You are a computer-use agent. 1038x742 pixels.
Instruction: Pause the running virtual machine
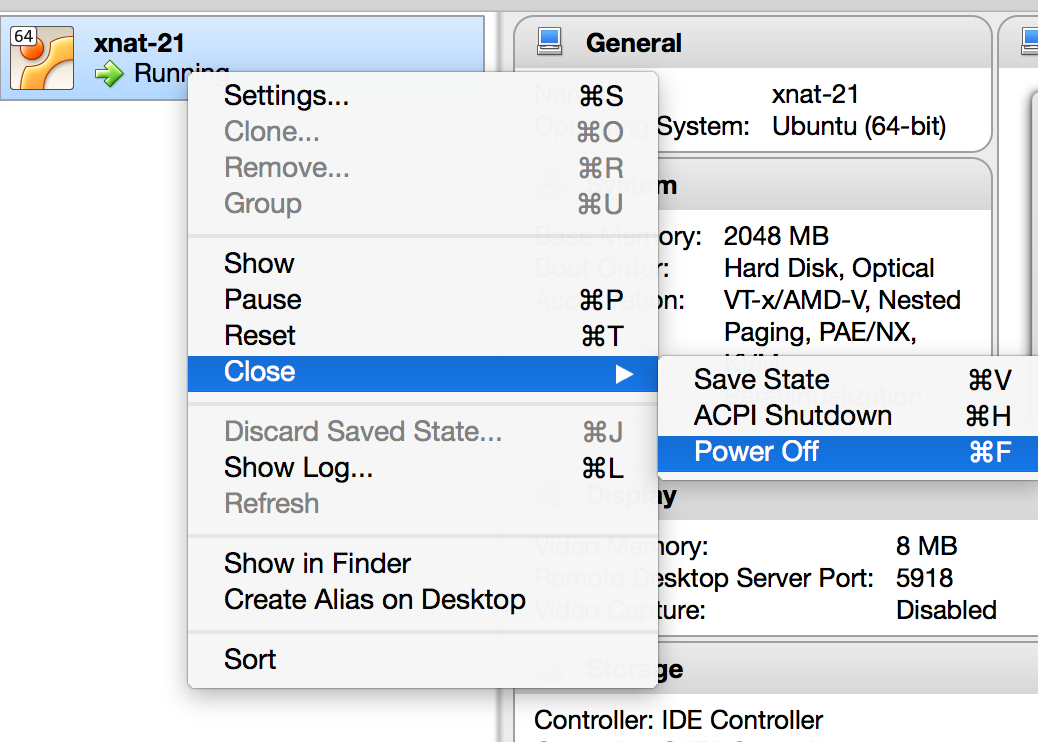tap(262, 300)
